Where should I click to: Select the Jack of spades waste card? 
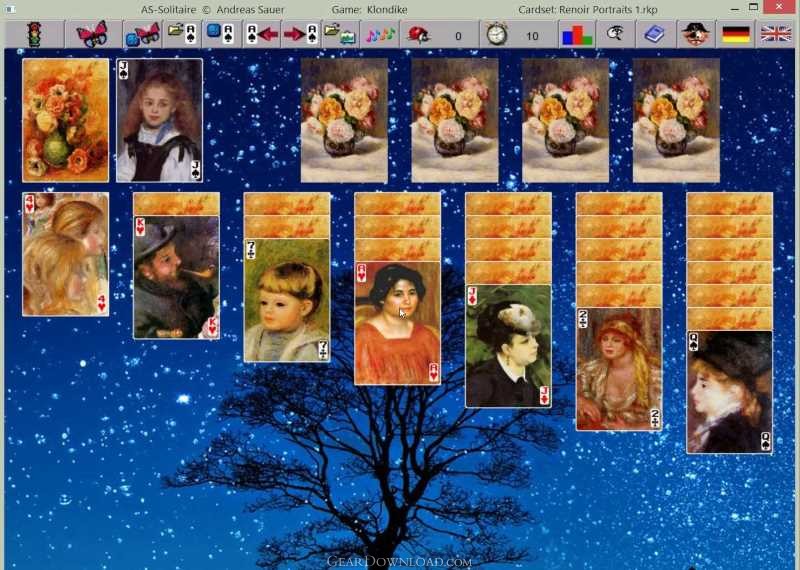[159, 120]
